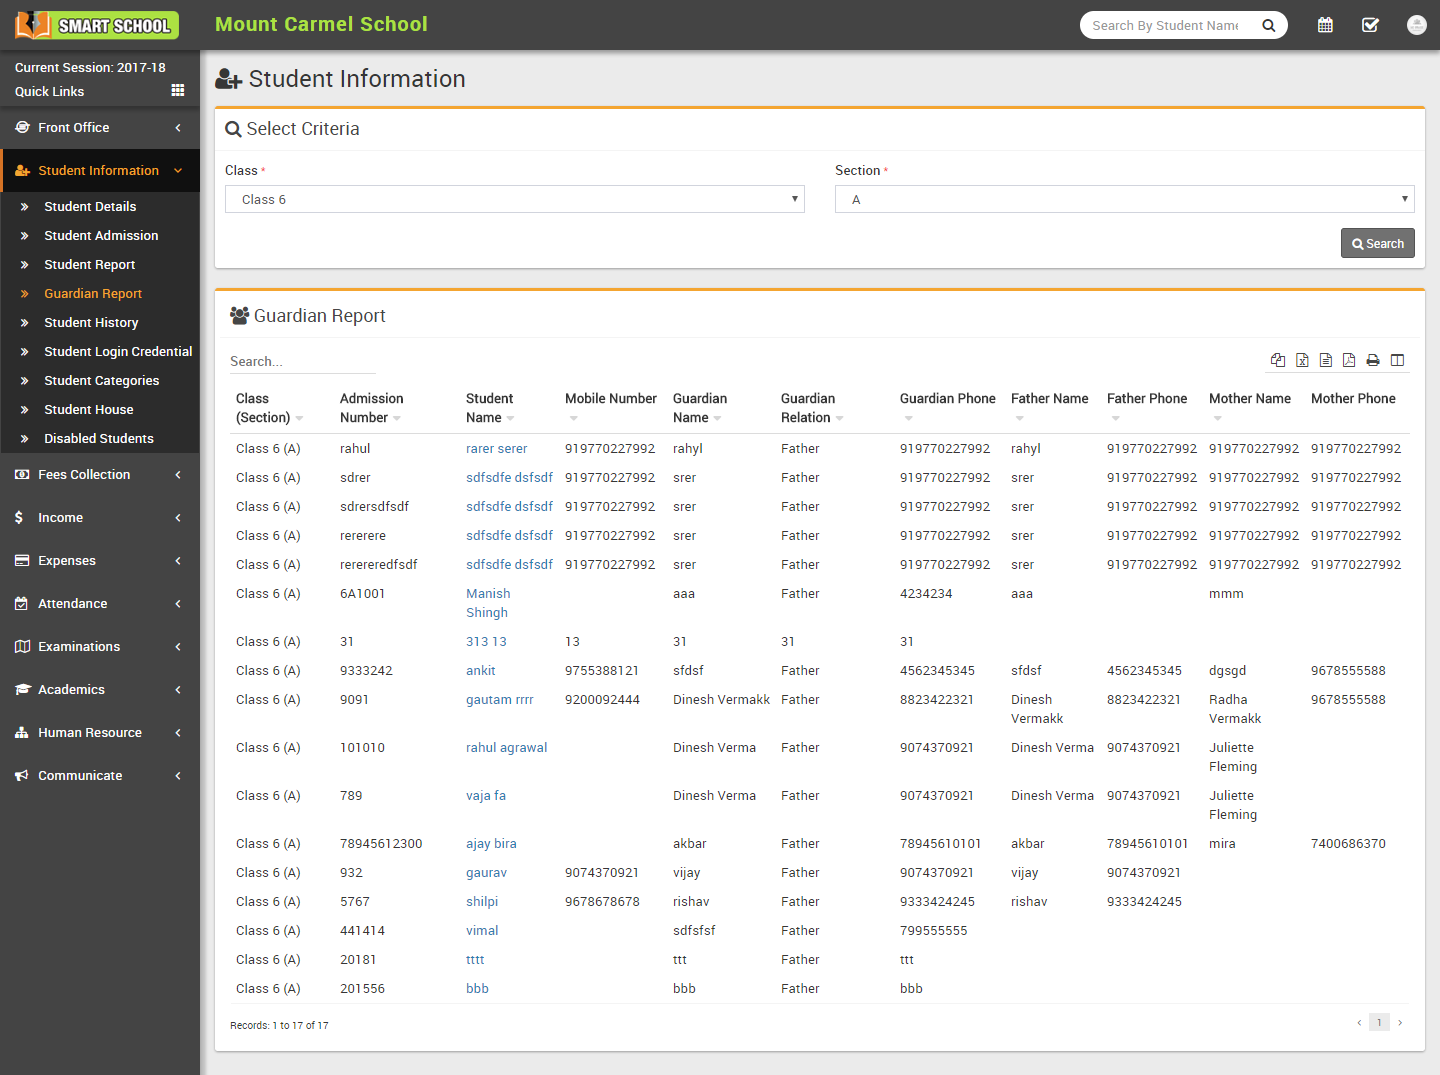Open the Class dropdown showing Class 6

[x=514, y=199]
